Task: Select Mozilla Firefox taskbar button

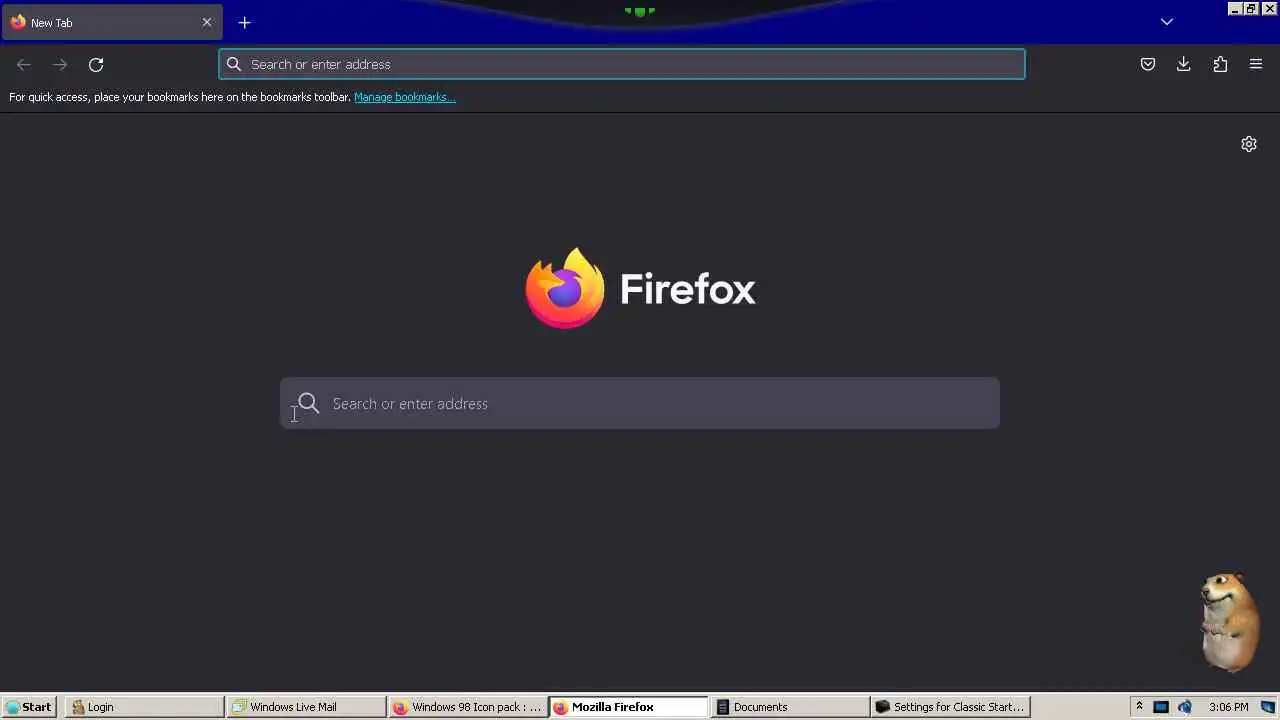Action: [x=628, y=707]
